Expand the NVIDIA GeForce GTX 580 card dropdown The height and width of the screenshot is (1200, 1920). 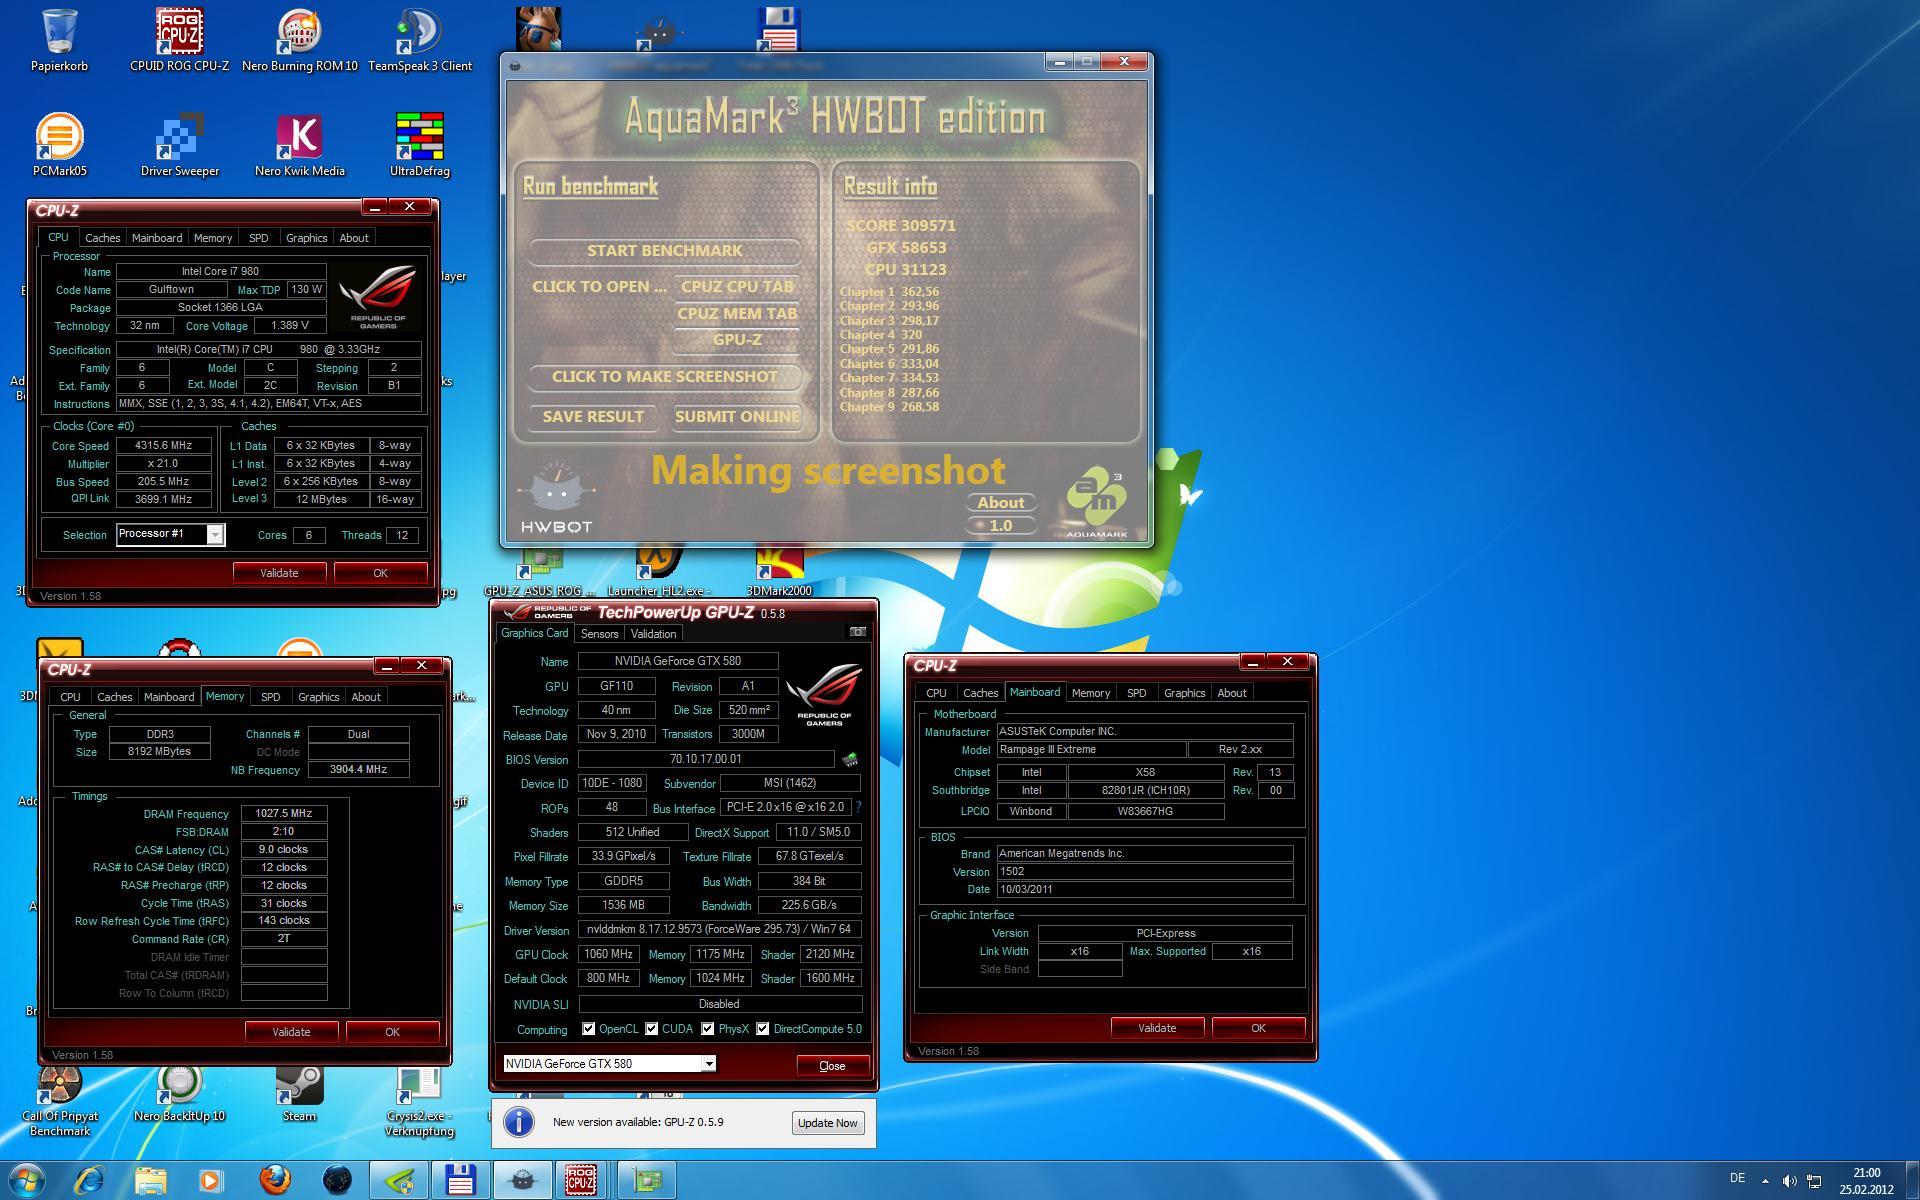click(x=708, y=1064)
